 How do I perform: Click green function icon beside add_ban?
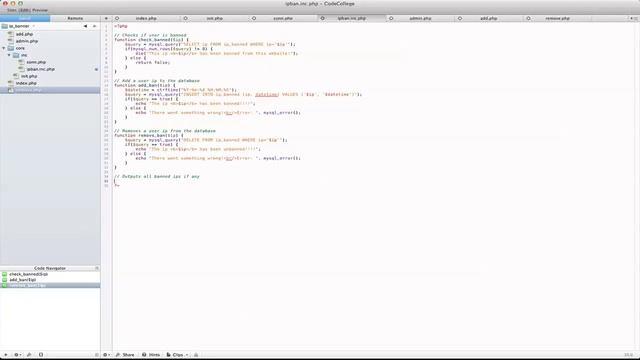(4, 280)
